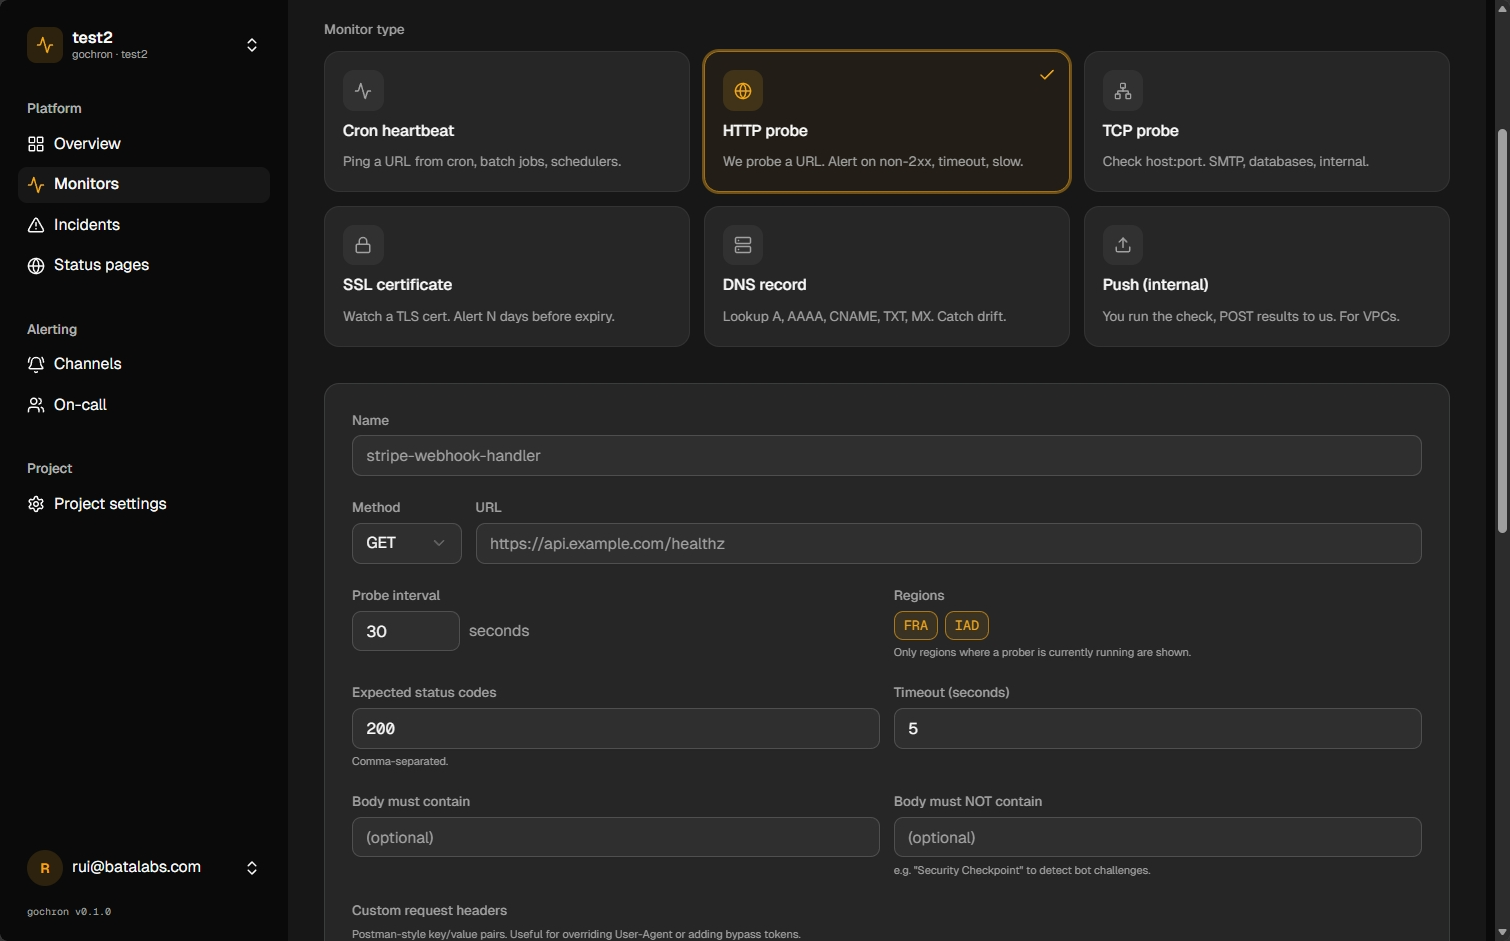The image size is (1510, 941).
Task: Click the Body must contain field
Action: (616, 837)
